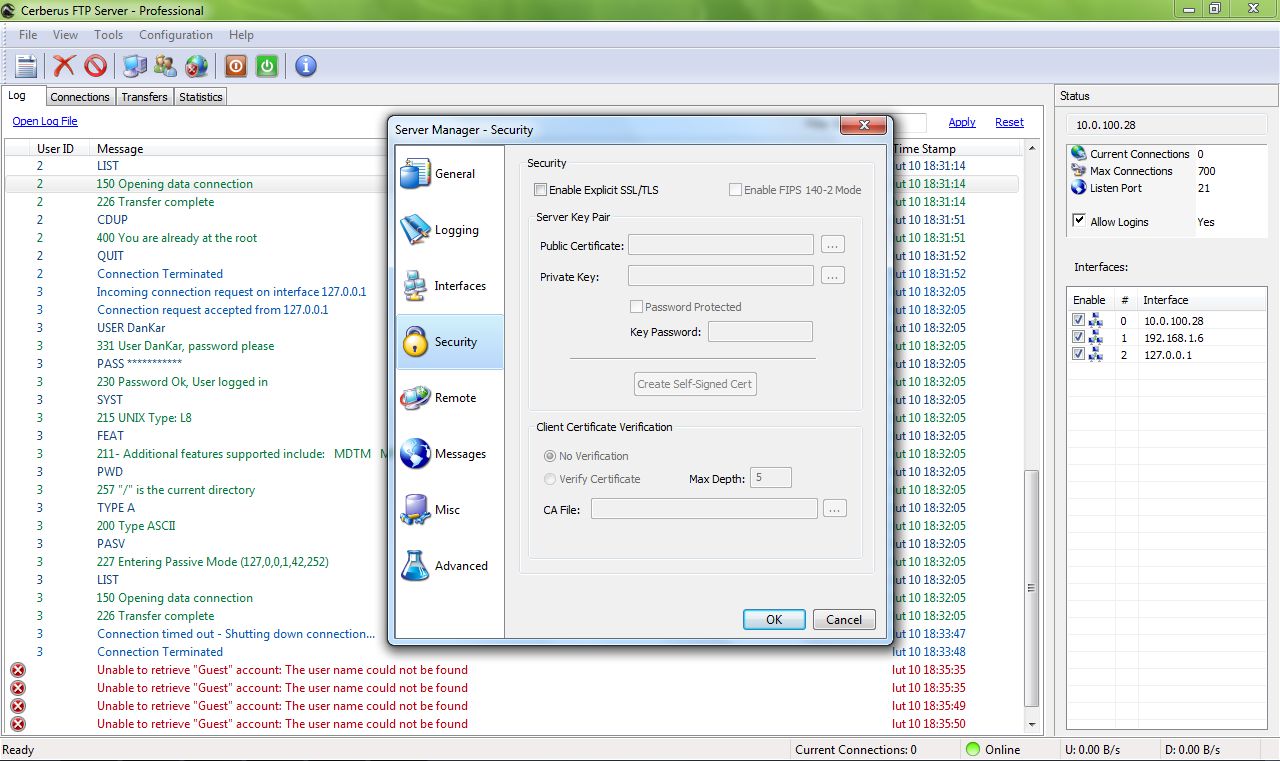Click the network icon for interface 10.0.100.28

(1095, 321)
